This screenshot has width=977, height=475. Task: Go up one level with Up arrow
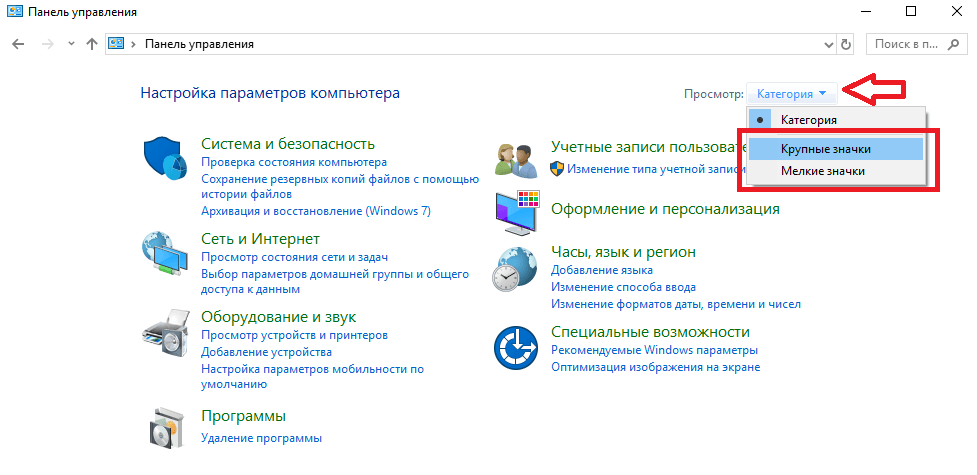coord(92,45)
